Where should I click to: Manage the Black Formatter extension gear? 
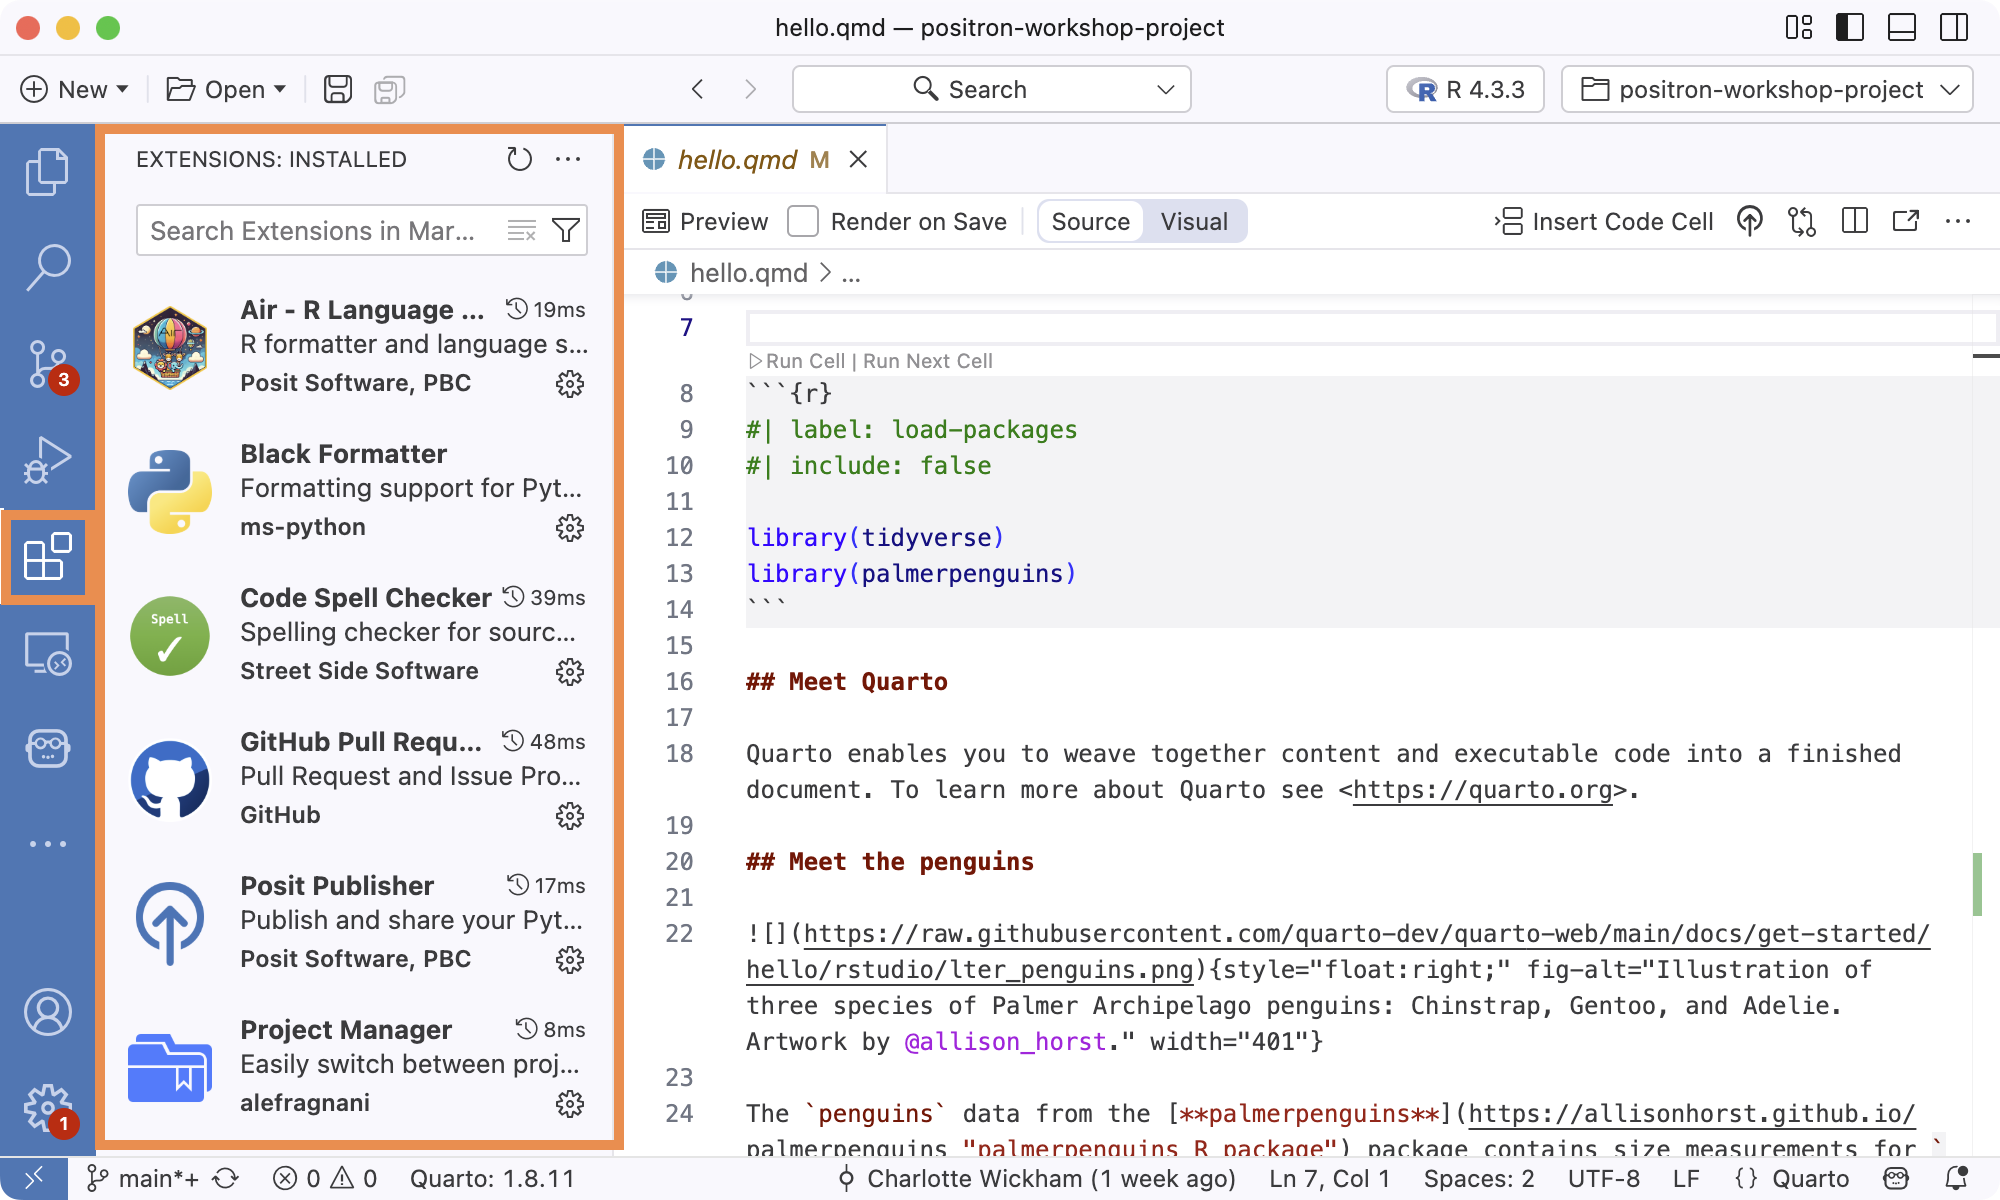(x=570, y=528)
